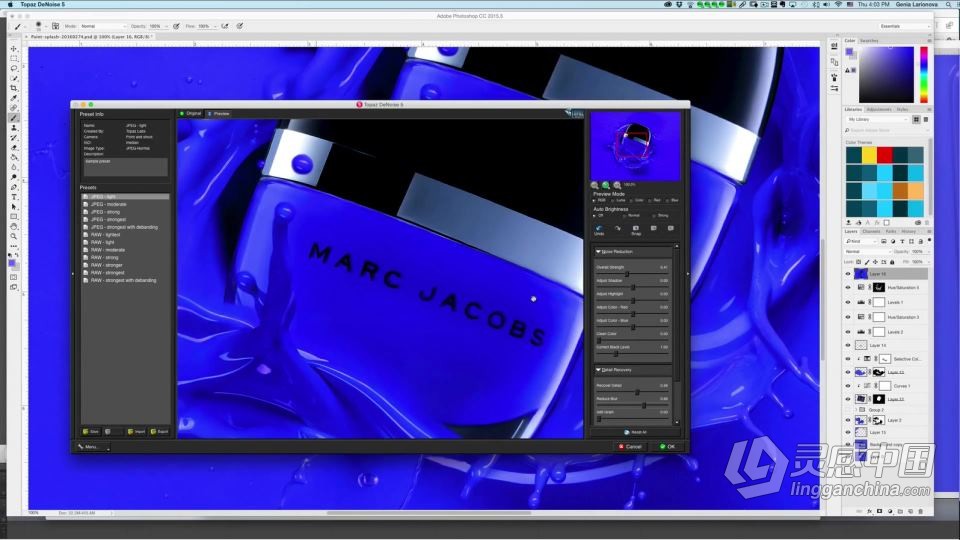This screenshot has height=540, width=960.
Task: Select the Lasso tool
Action: click(x=13, y=68)
